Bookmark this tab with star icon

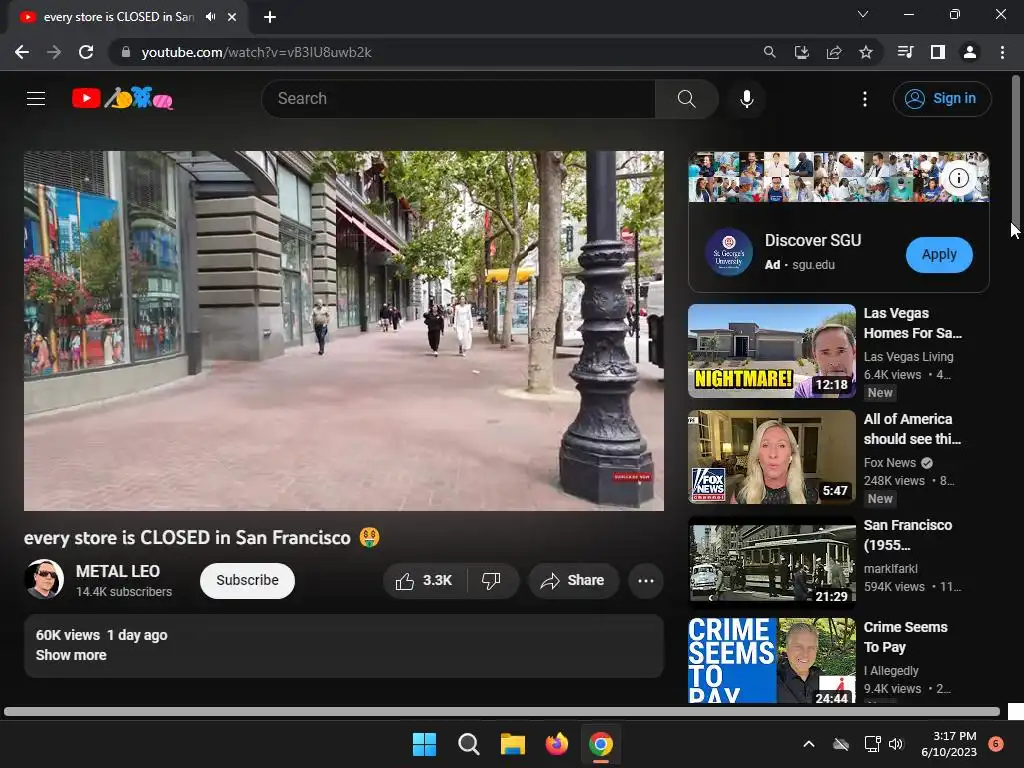[x=866, y=52]
